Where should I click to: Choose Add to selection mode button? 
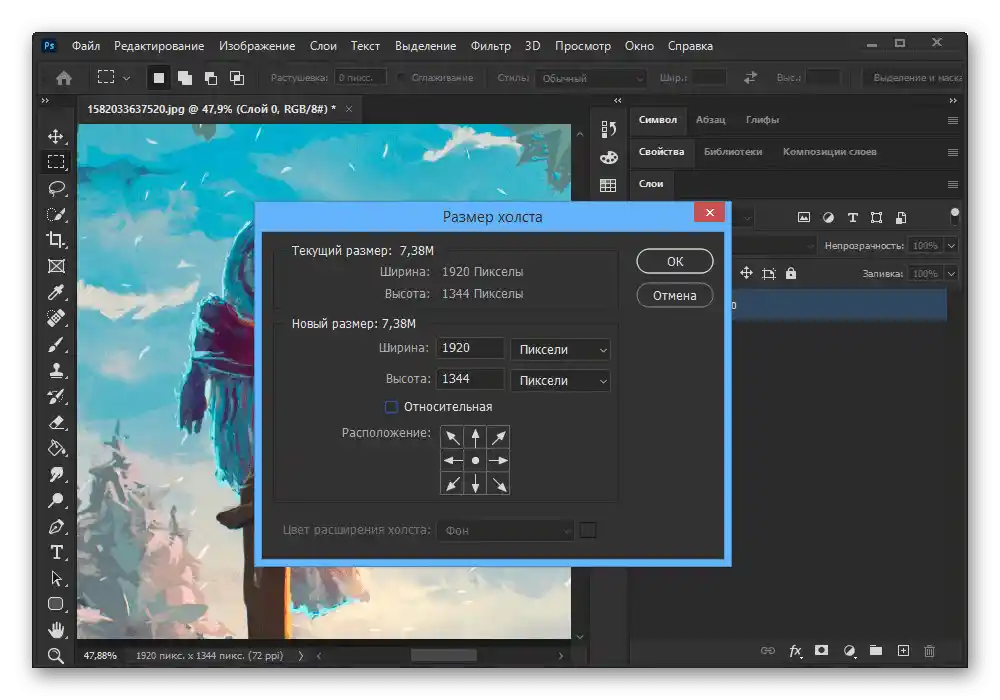coord(185,78)
